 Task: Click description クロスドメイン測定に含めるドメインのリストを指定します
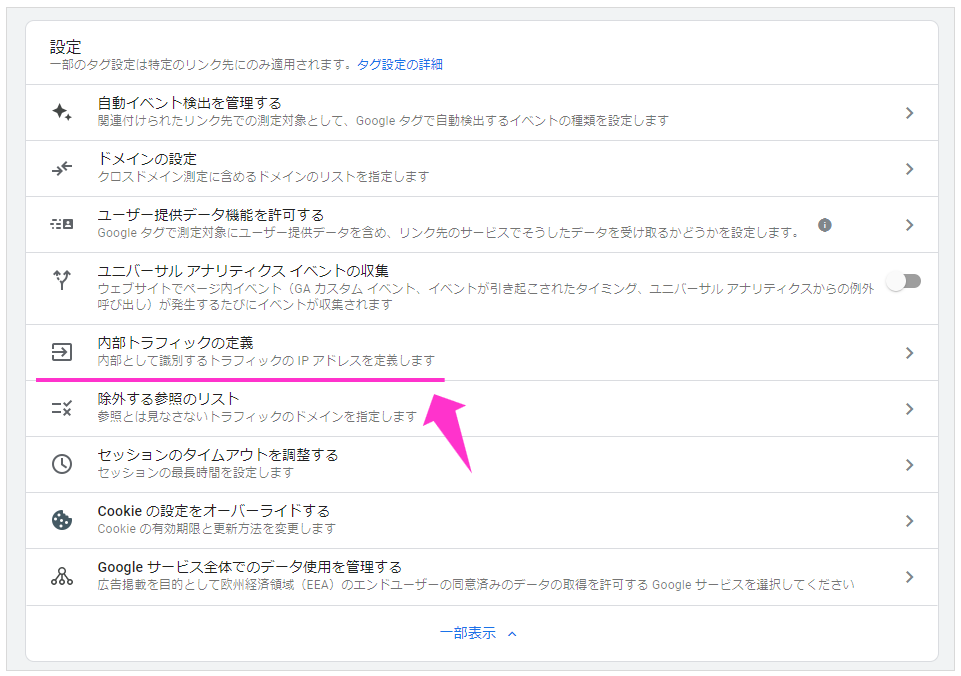[264, 177]
